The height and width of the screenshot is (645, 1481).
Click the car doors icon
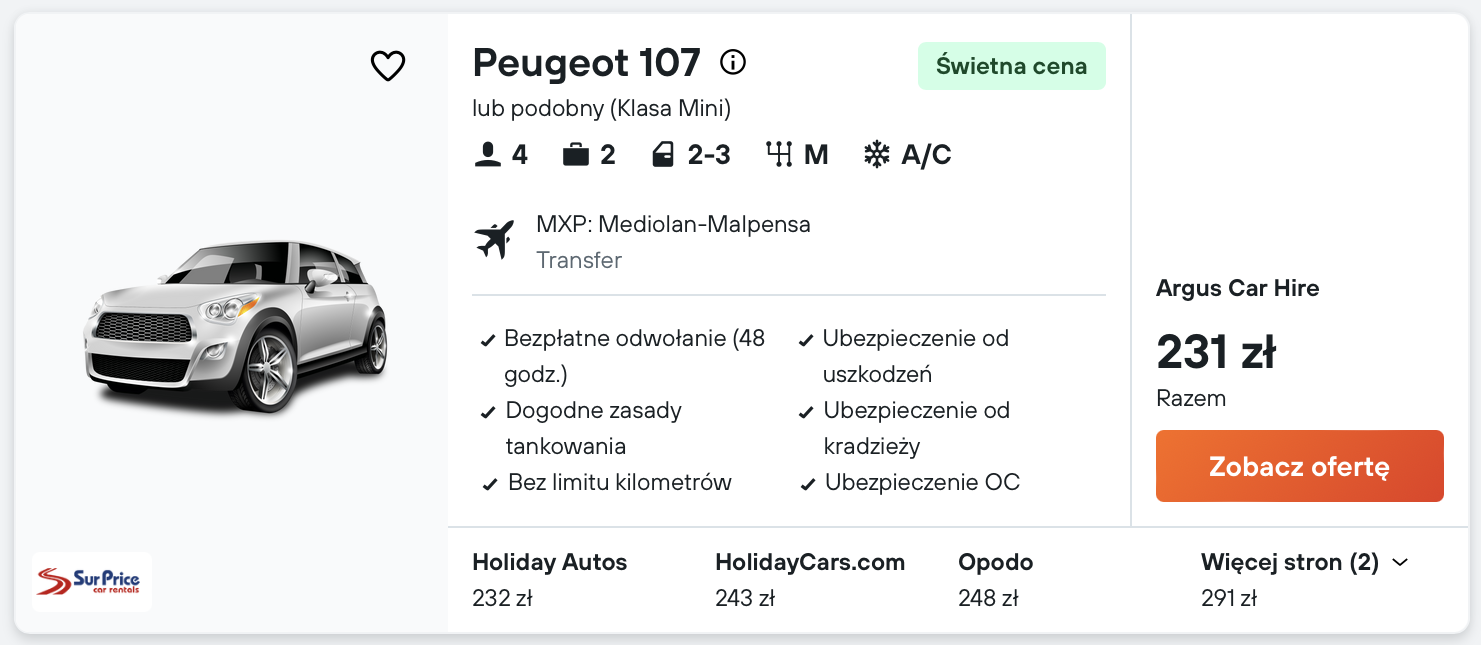pyautogui.click(x=663, y=154)
